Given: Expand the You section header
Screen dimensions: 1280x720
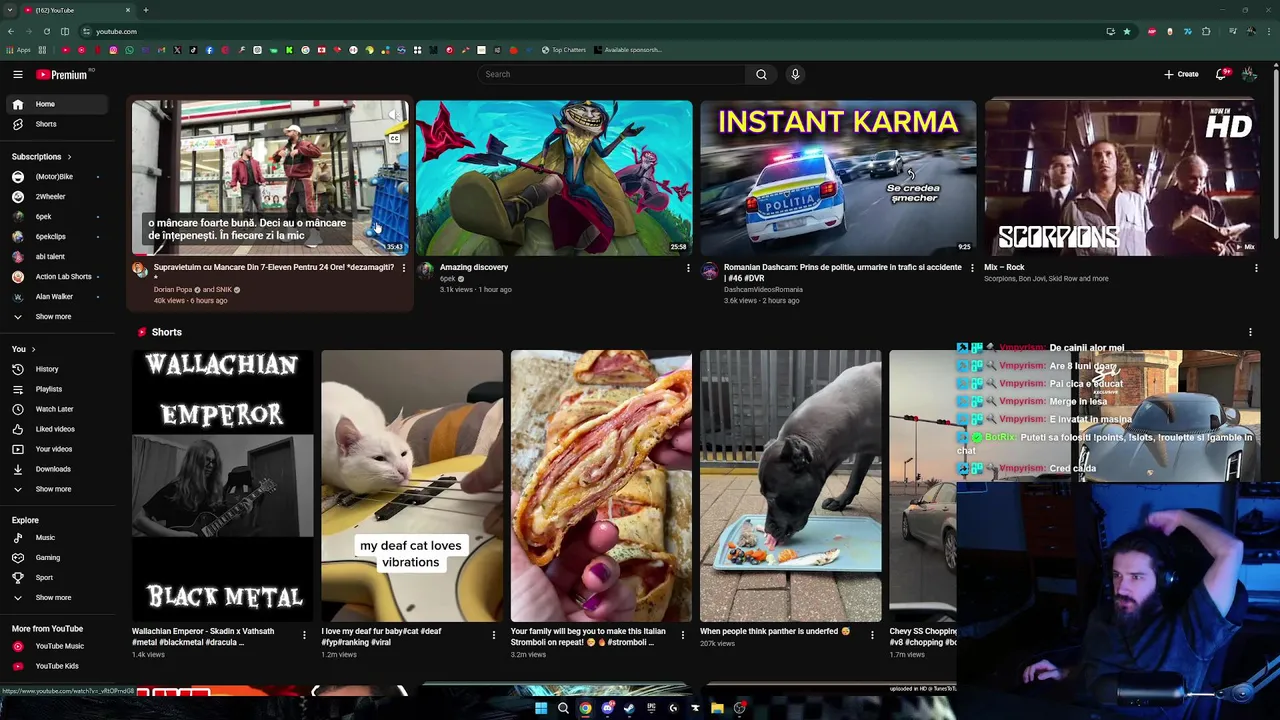Looking at the screenshot, I should coord(23,349).
